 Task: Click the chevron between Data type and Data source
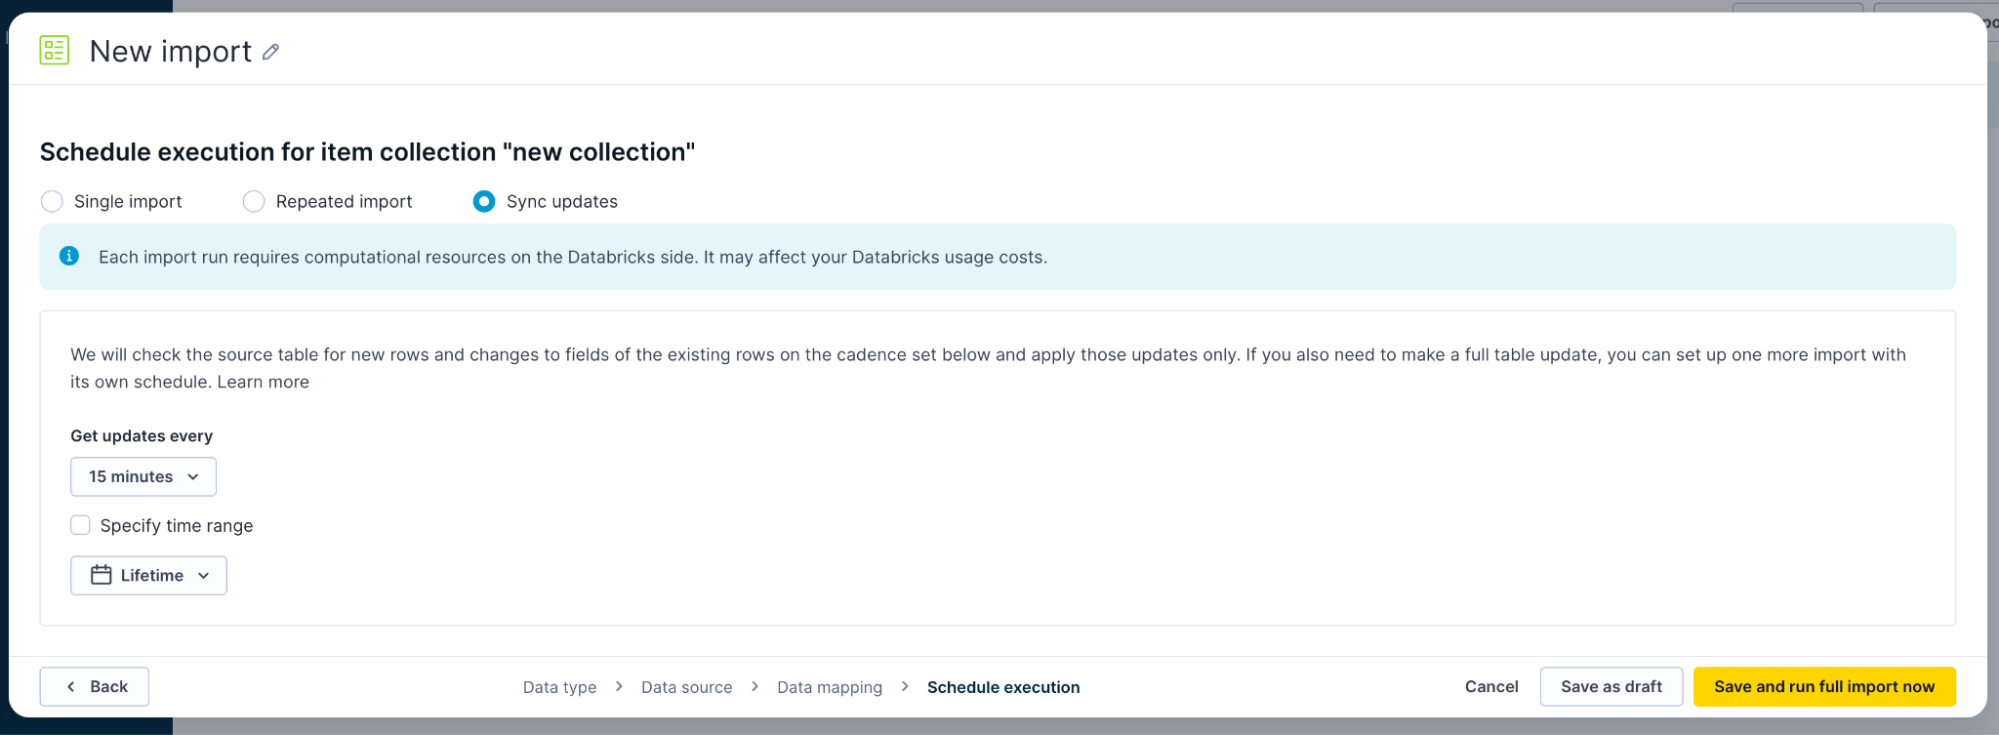[x=618, y=687]
